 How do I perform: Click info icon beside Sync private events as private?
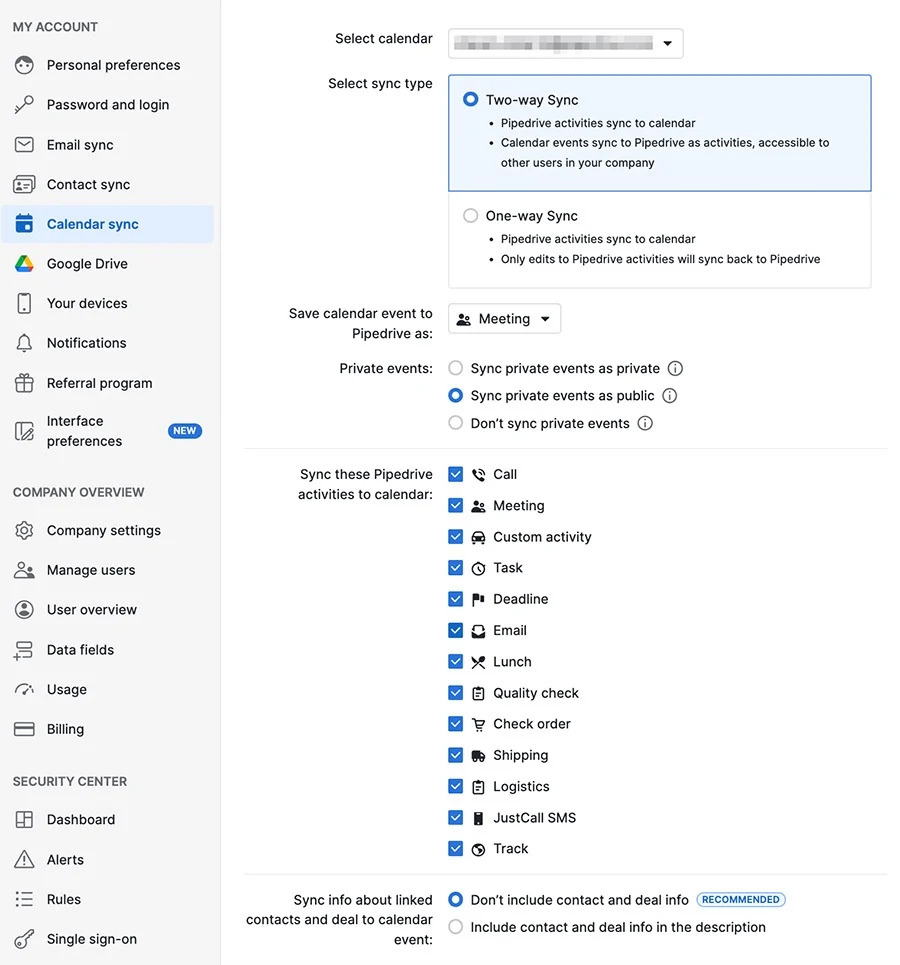[x=675, y=368]
